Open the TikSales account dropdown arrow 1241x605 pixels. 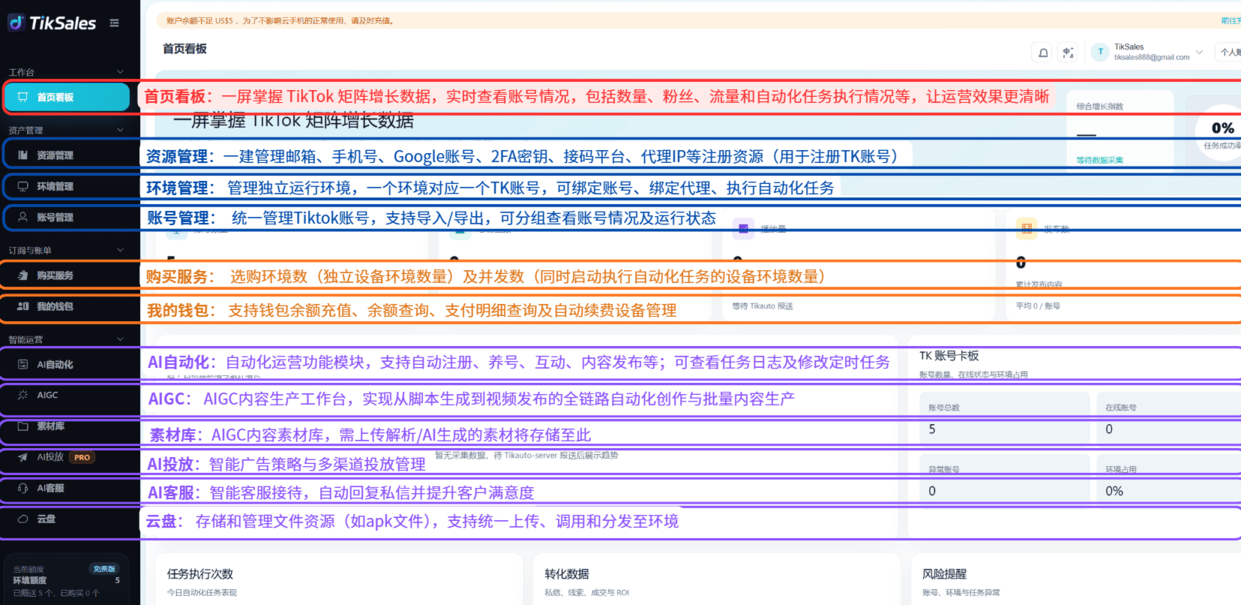[1199, 52]
